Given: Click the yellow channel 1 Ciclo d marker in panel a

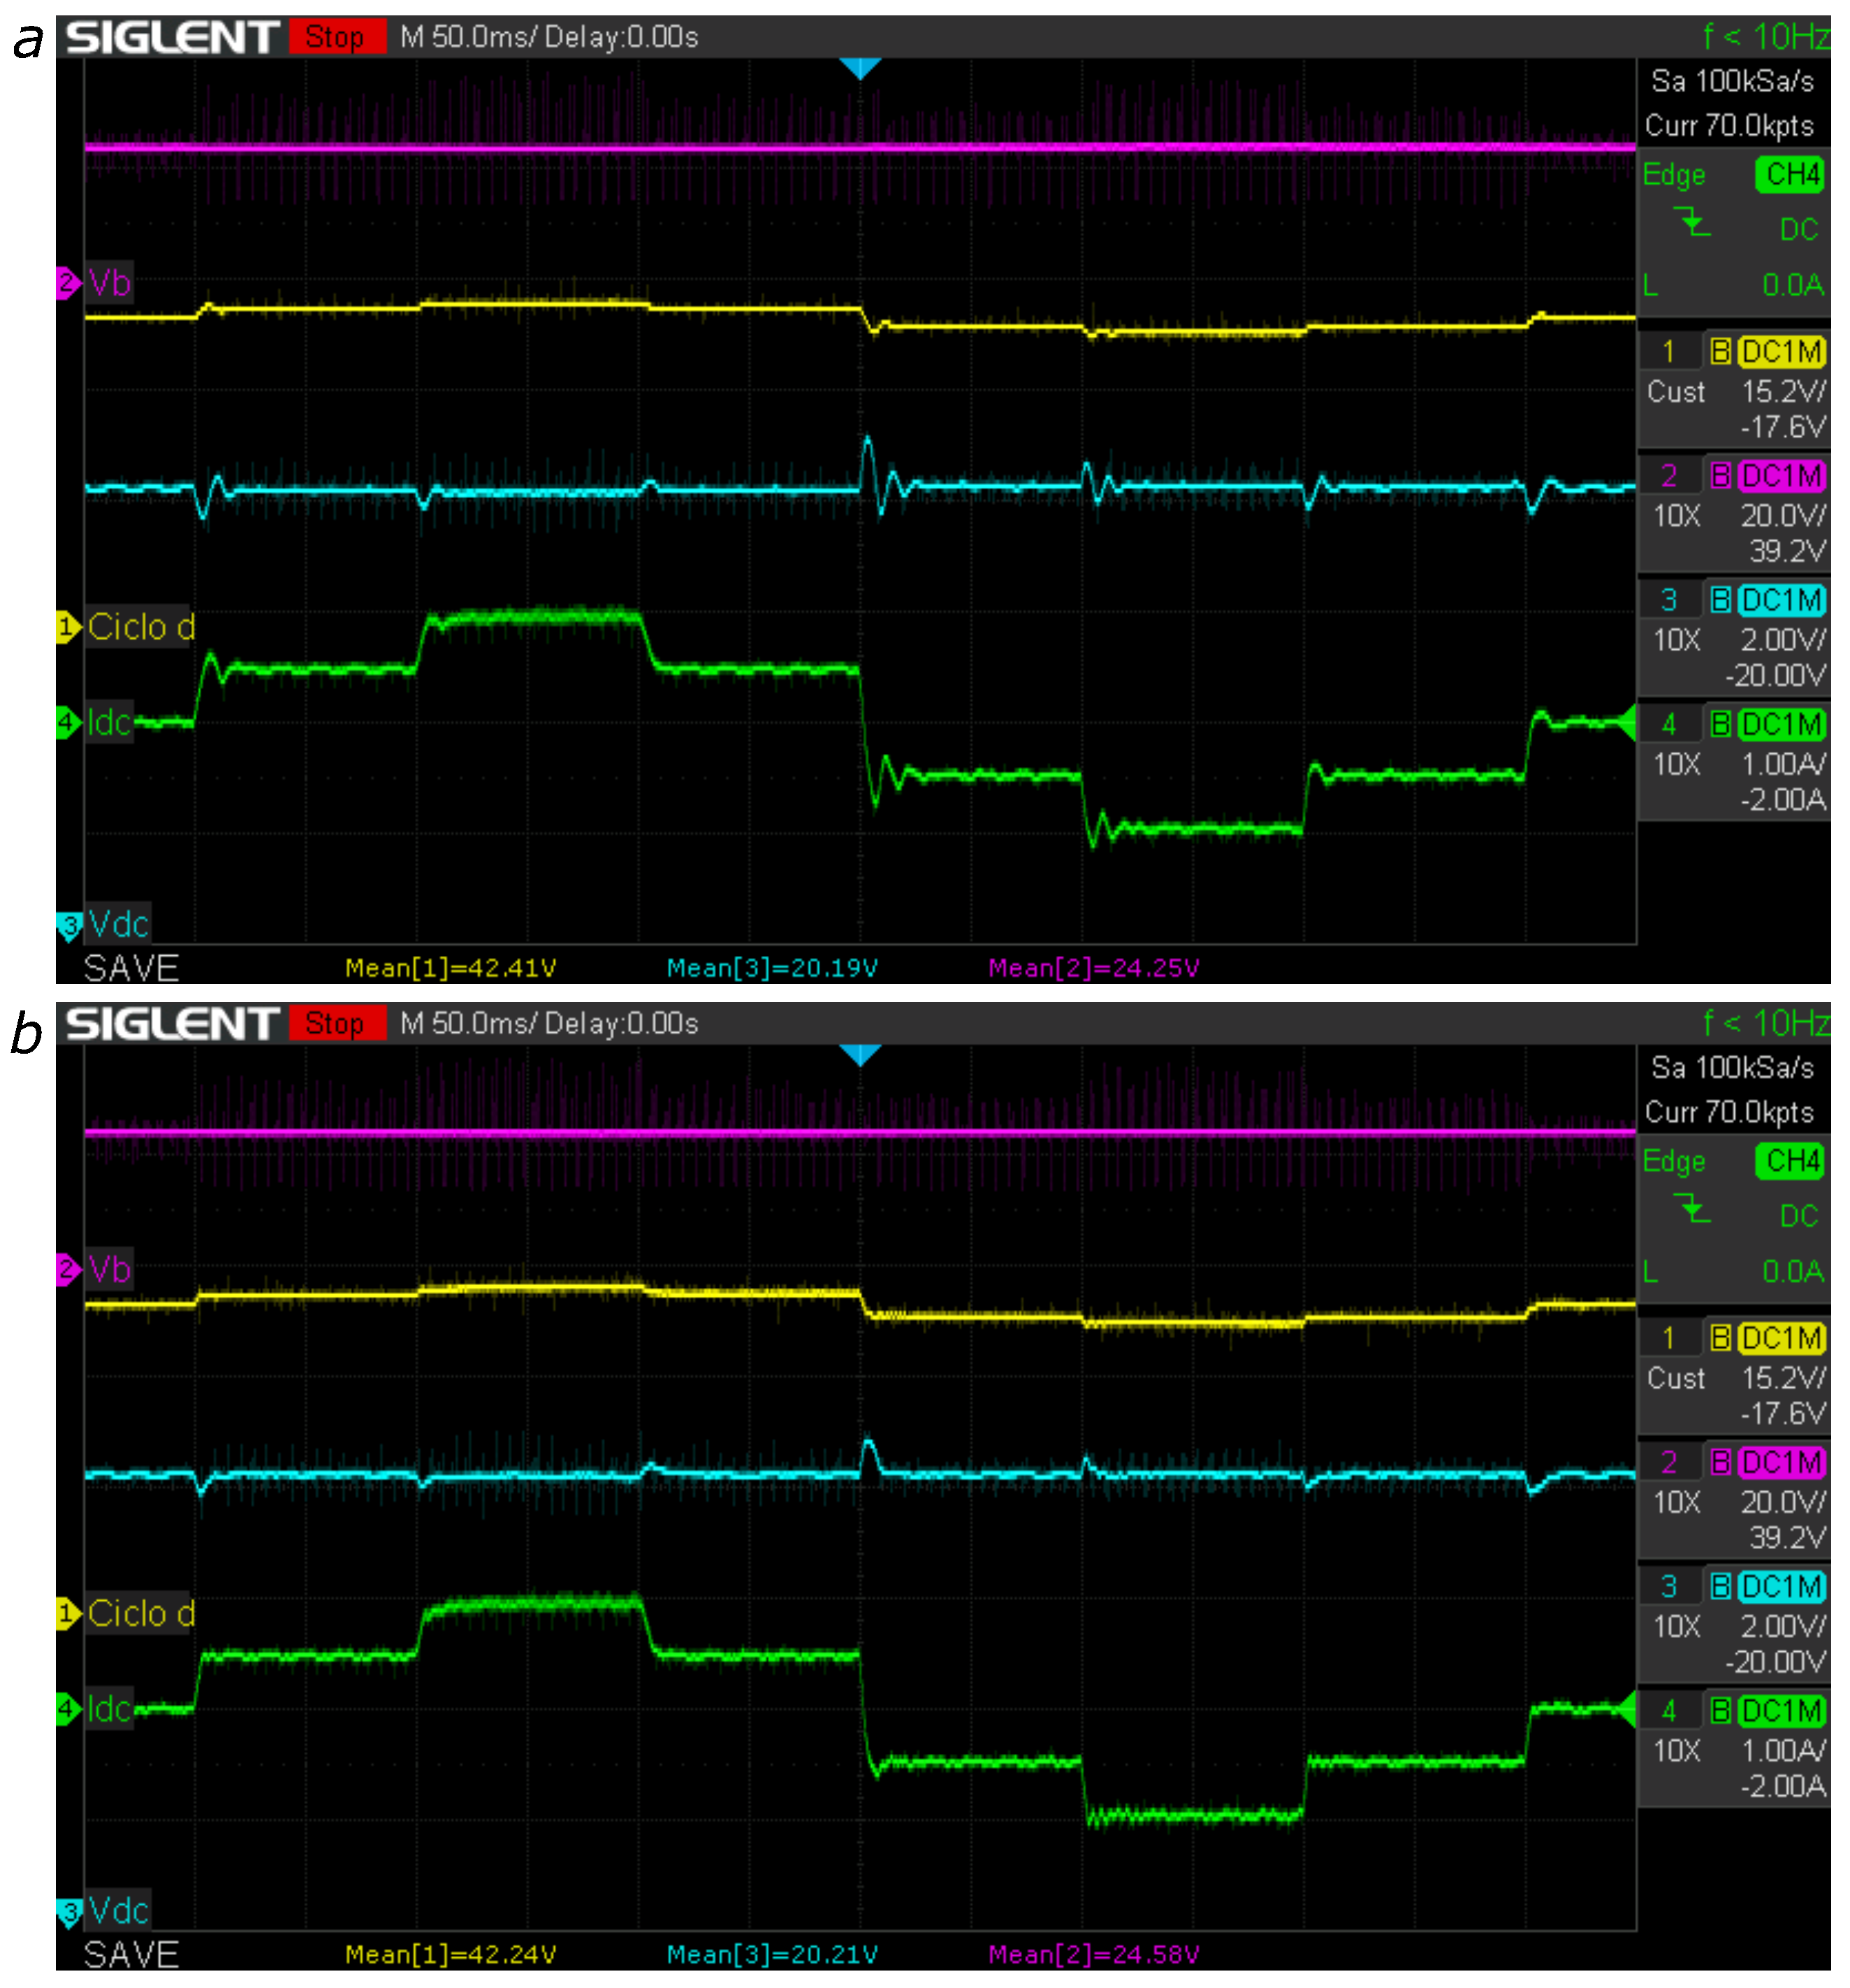Looking at the screenshot, I should click(68, 627).
